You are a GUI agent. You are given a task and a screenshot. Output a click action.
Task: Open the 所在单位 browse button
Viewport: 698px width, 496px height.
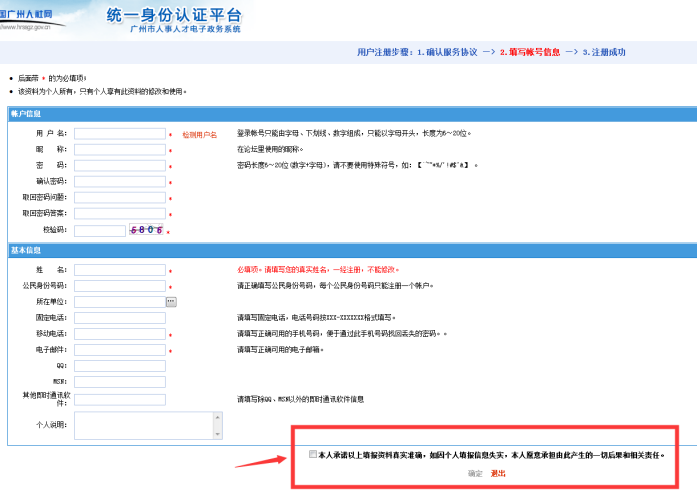(171, 302)
